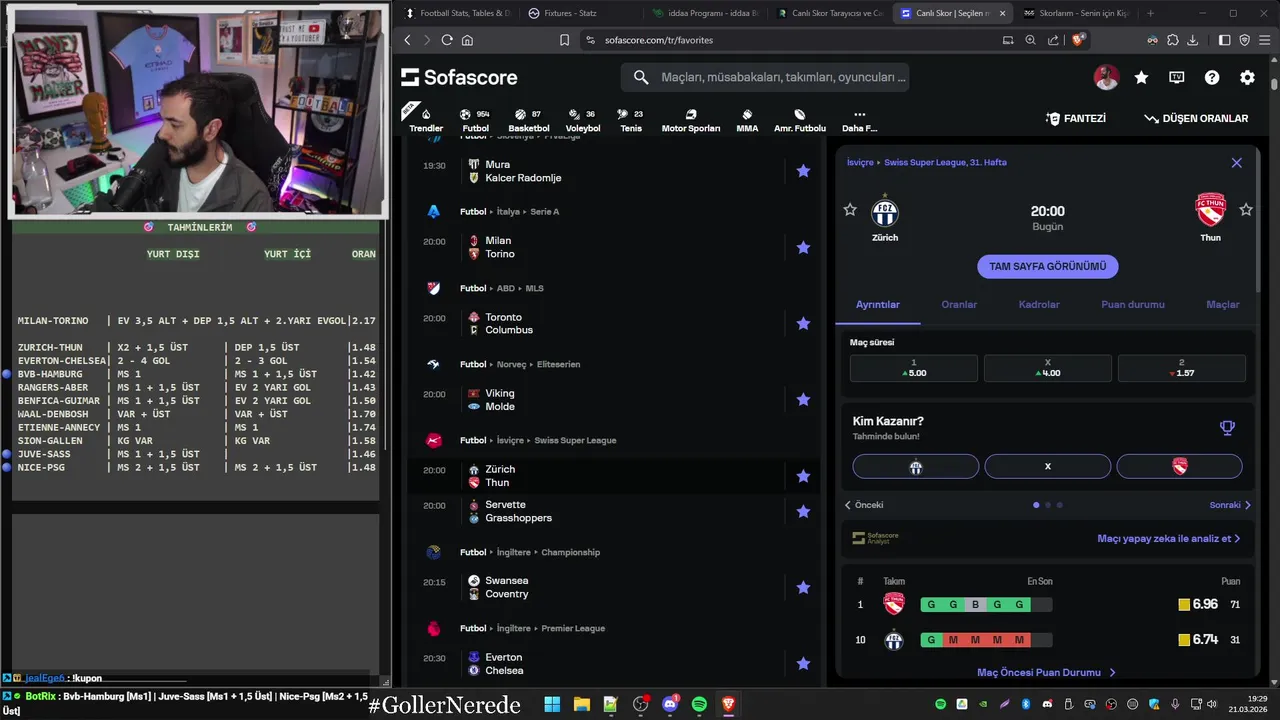Switch to iddaa Programı browser tab
The width and height of the screenshot is (1280, 720).
tap(706, 13)
